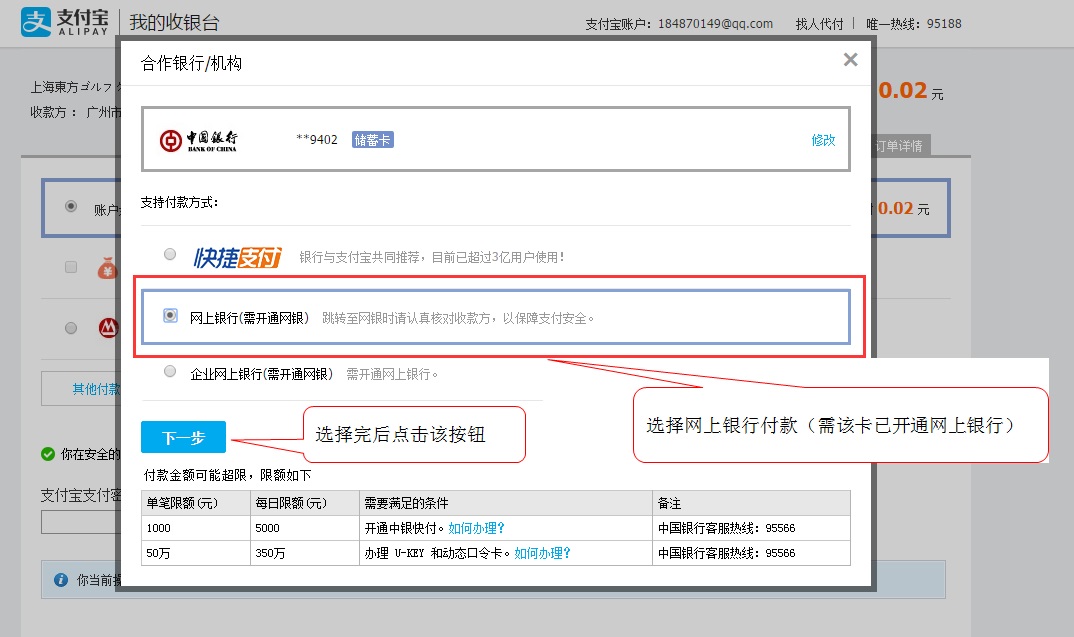Open 如何办理? link for 中银快付

[476, 528]
